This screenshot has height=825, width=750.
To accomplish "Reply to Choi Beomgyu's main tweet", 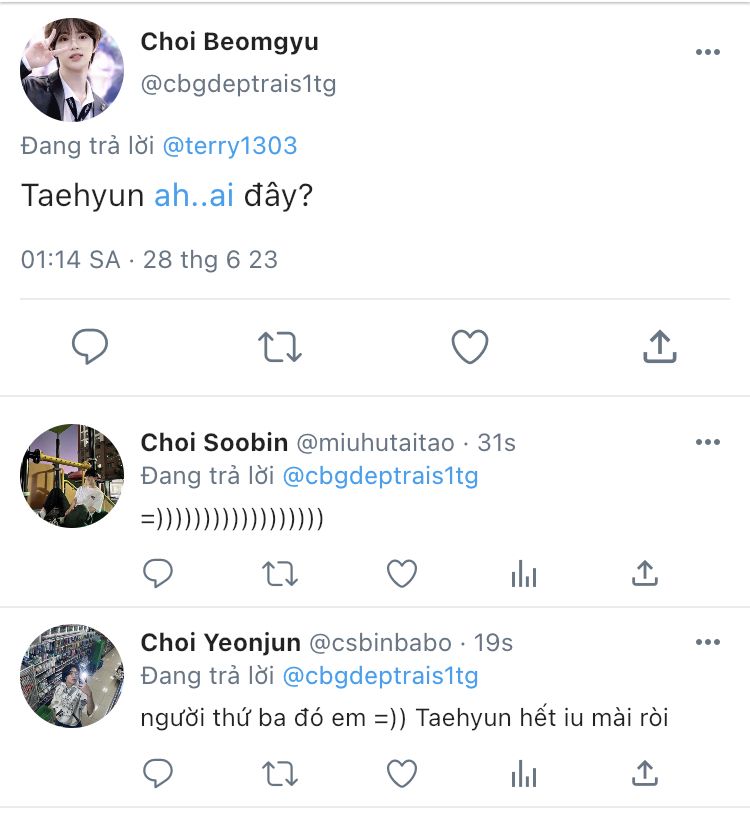I will pos(90,347).
